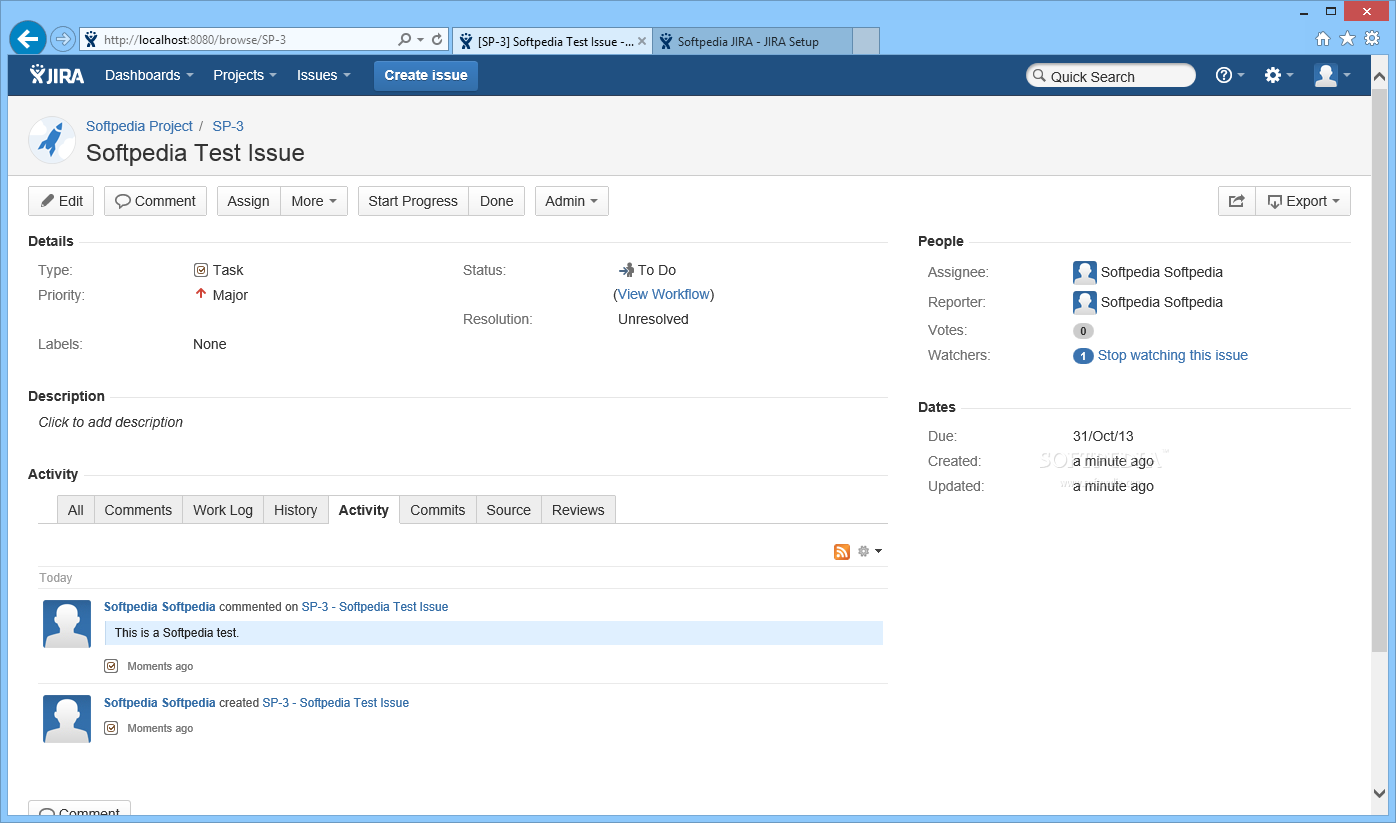Click the Major priority arrow icon

(x=201, y=294)
